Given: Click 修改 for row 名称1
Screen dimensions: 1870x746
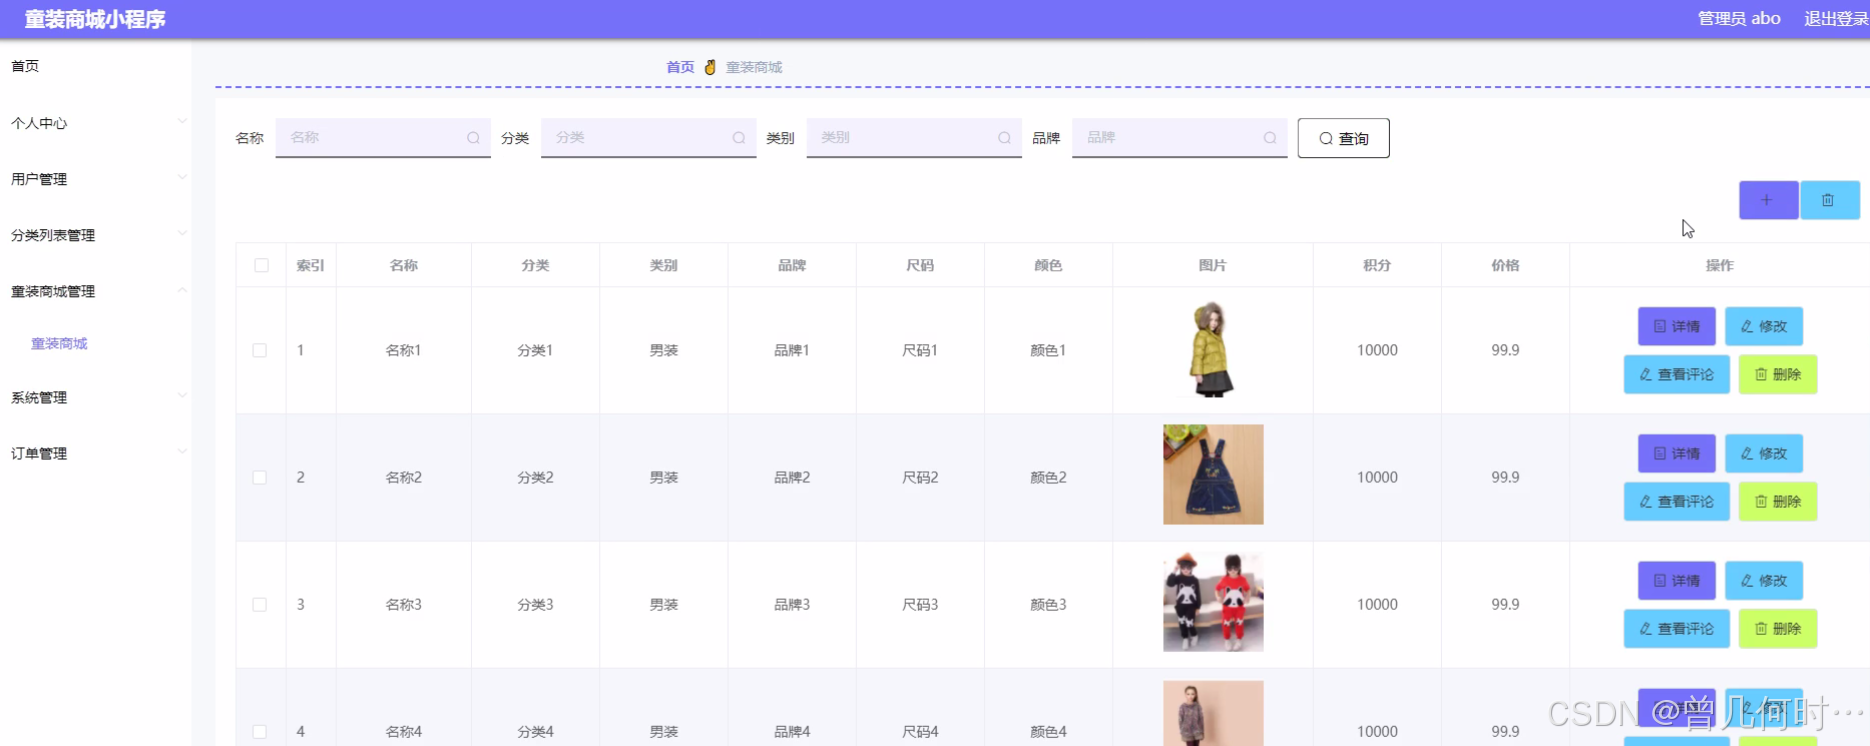Looking at the screenshot, I should [x=1764, y=326].
